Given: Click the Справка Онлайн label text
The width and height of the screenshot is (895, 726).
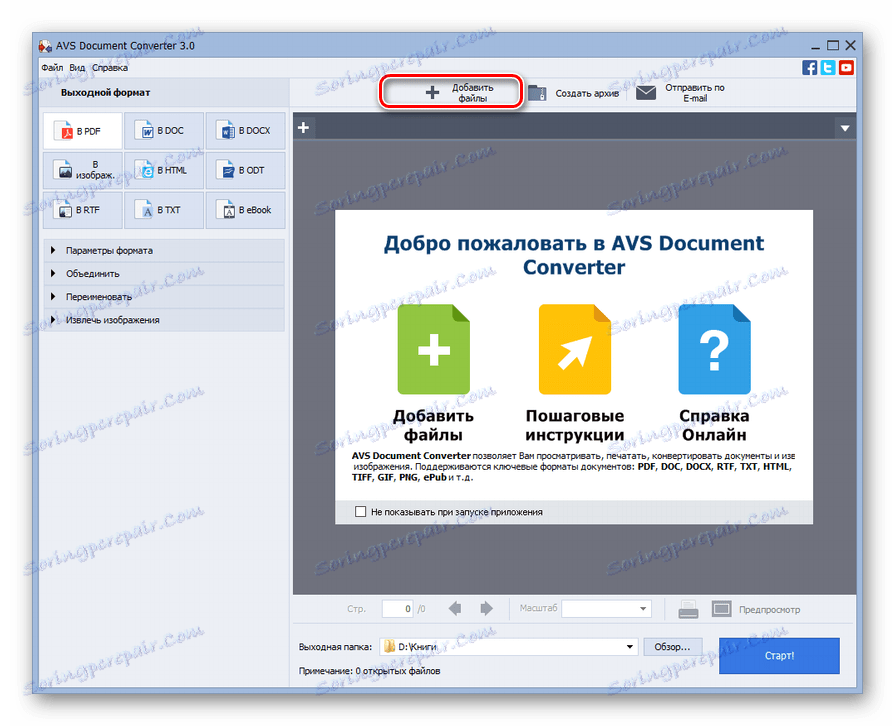Looking at the screenshot, I should pos(714,425).
